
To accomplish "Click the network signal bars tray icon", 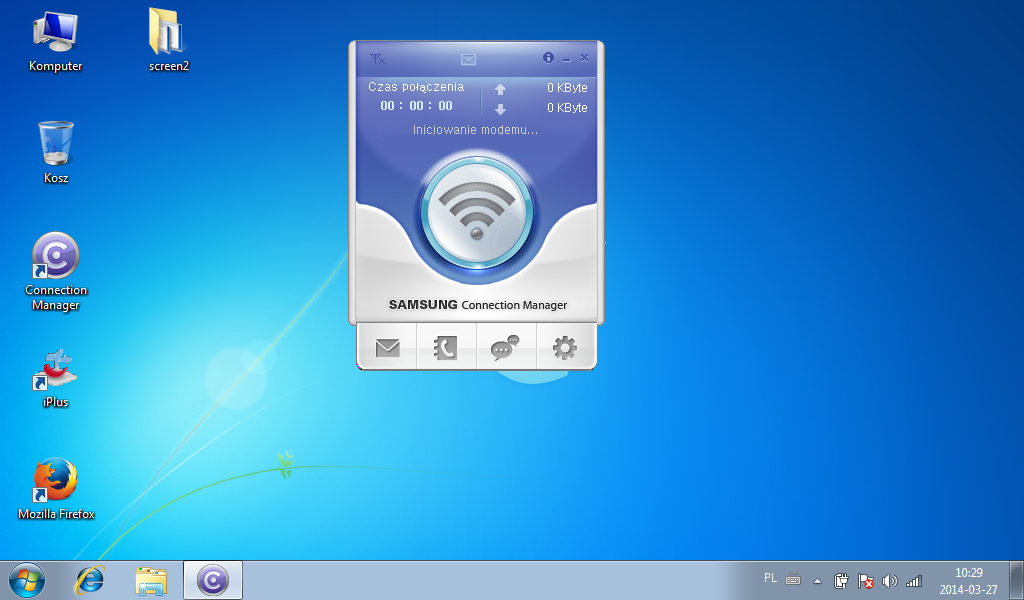I will pyautogui.click(x=914, y=580).
